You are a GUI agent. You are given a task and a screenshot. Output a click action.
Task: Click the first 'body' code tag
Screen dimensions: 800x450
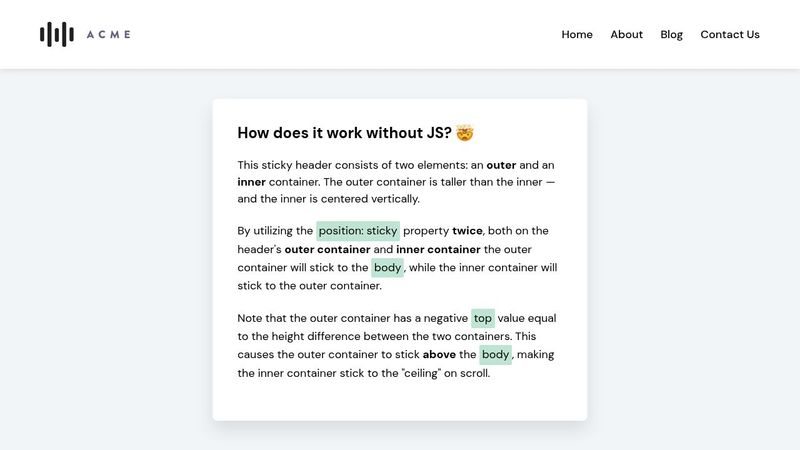(x=387, y=268)
